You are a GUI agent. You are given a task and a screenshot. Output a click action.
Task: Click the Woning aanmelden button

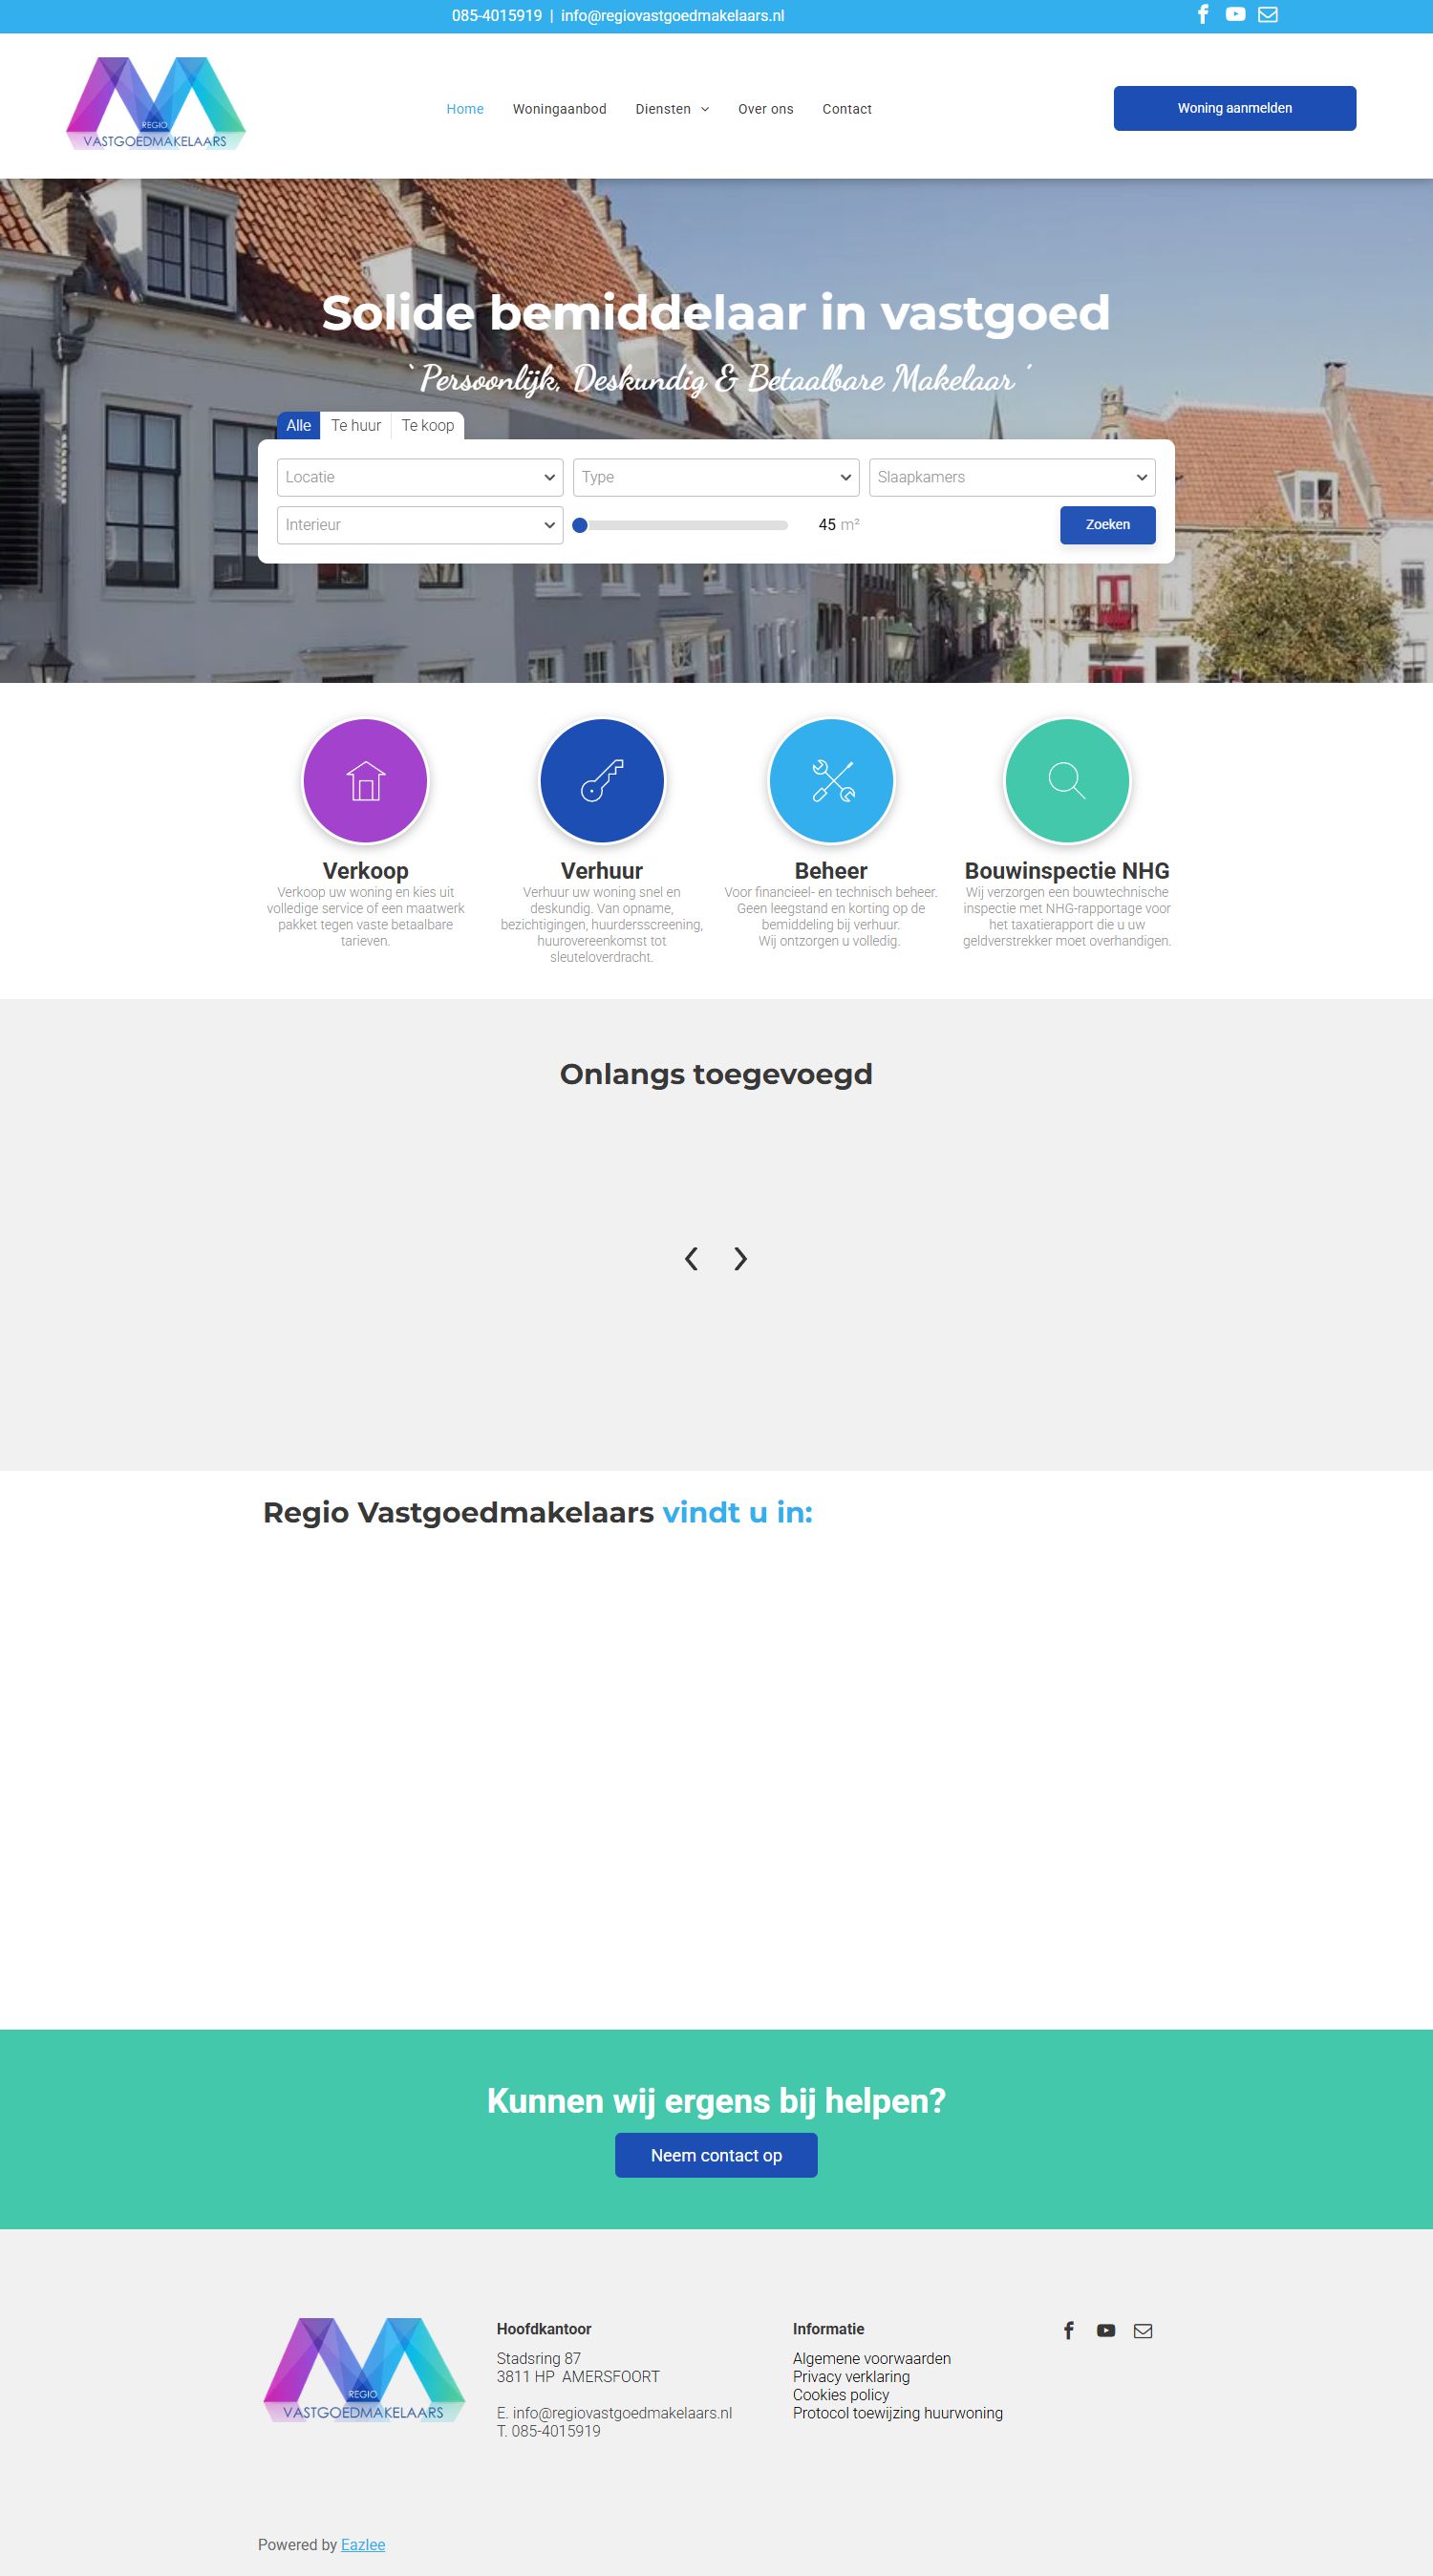(1234, 108)
